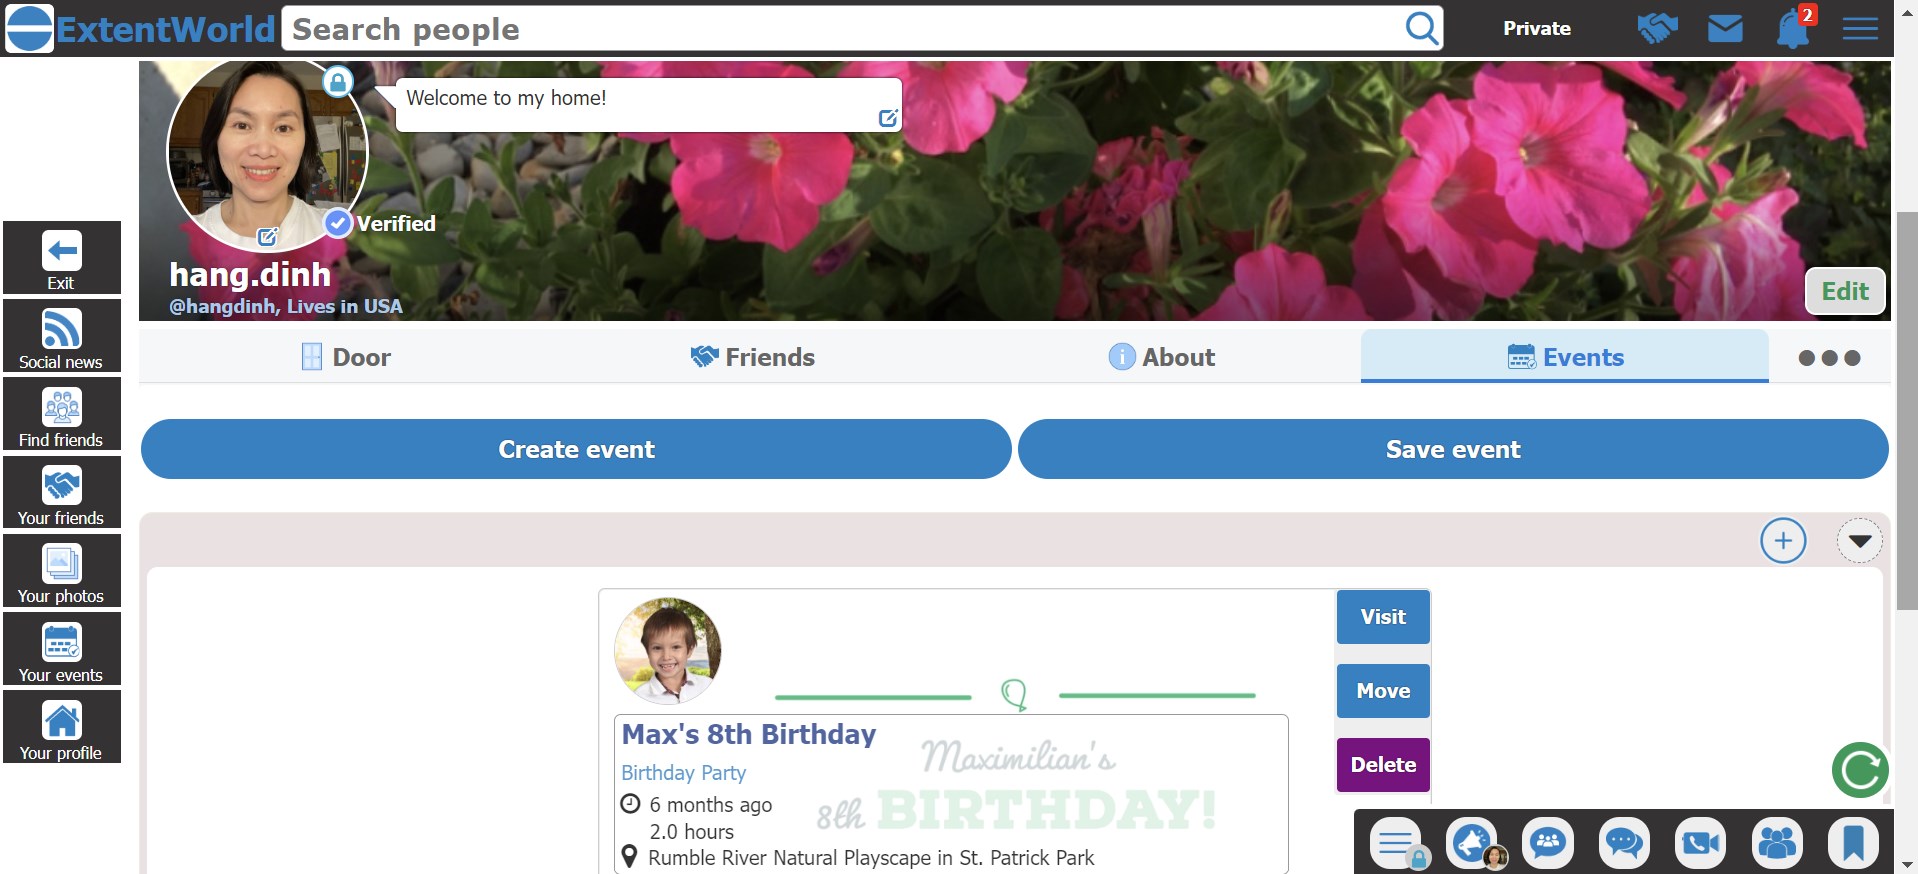Click the boy's event photo thumbnail
The width and height of the screenshot is (1918, 874).
coord(667,651)
